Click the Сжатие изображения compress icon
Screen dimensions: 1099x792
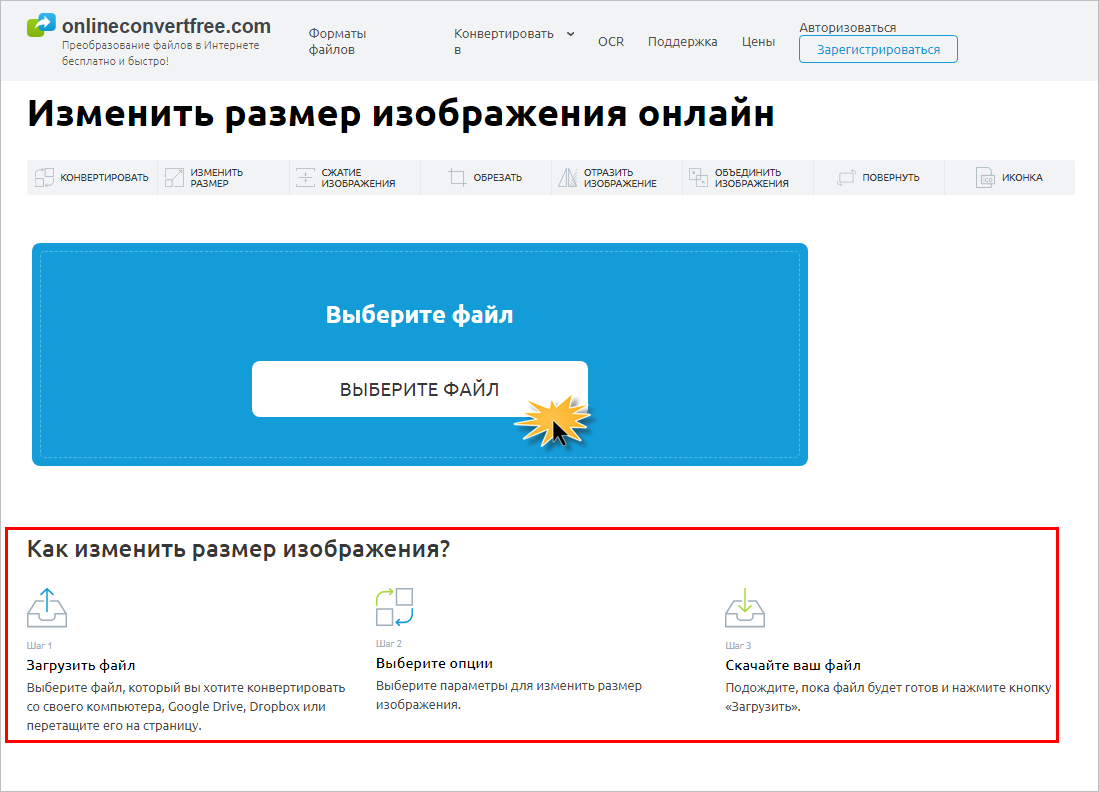coord(306,177)
